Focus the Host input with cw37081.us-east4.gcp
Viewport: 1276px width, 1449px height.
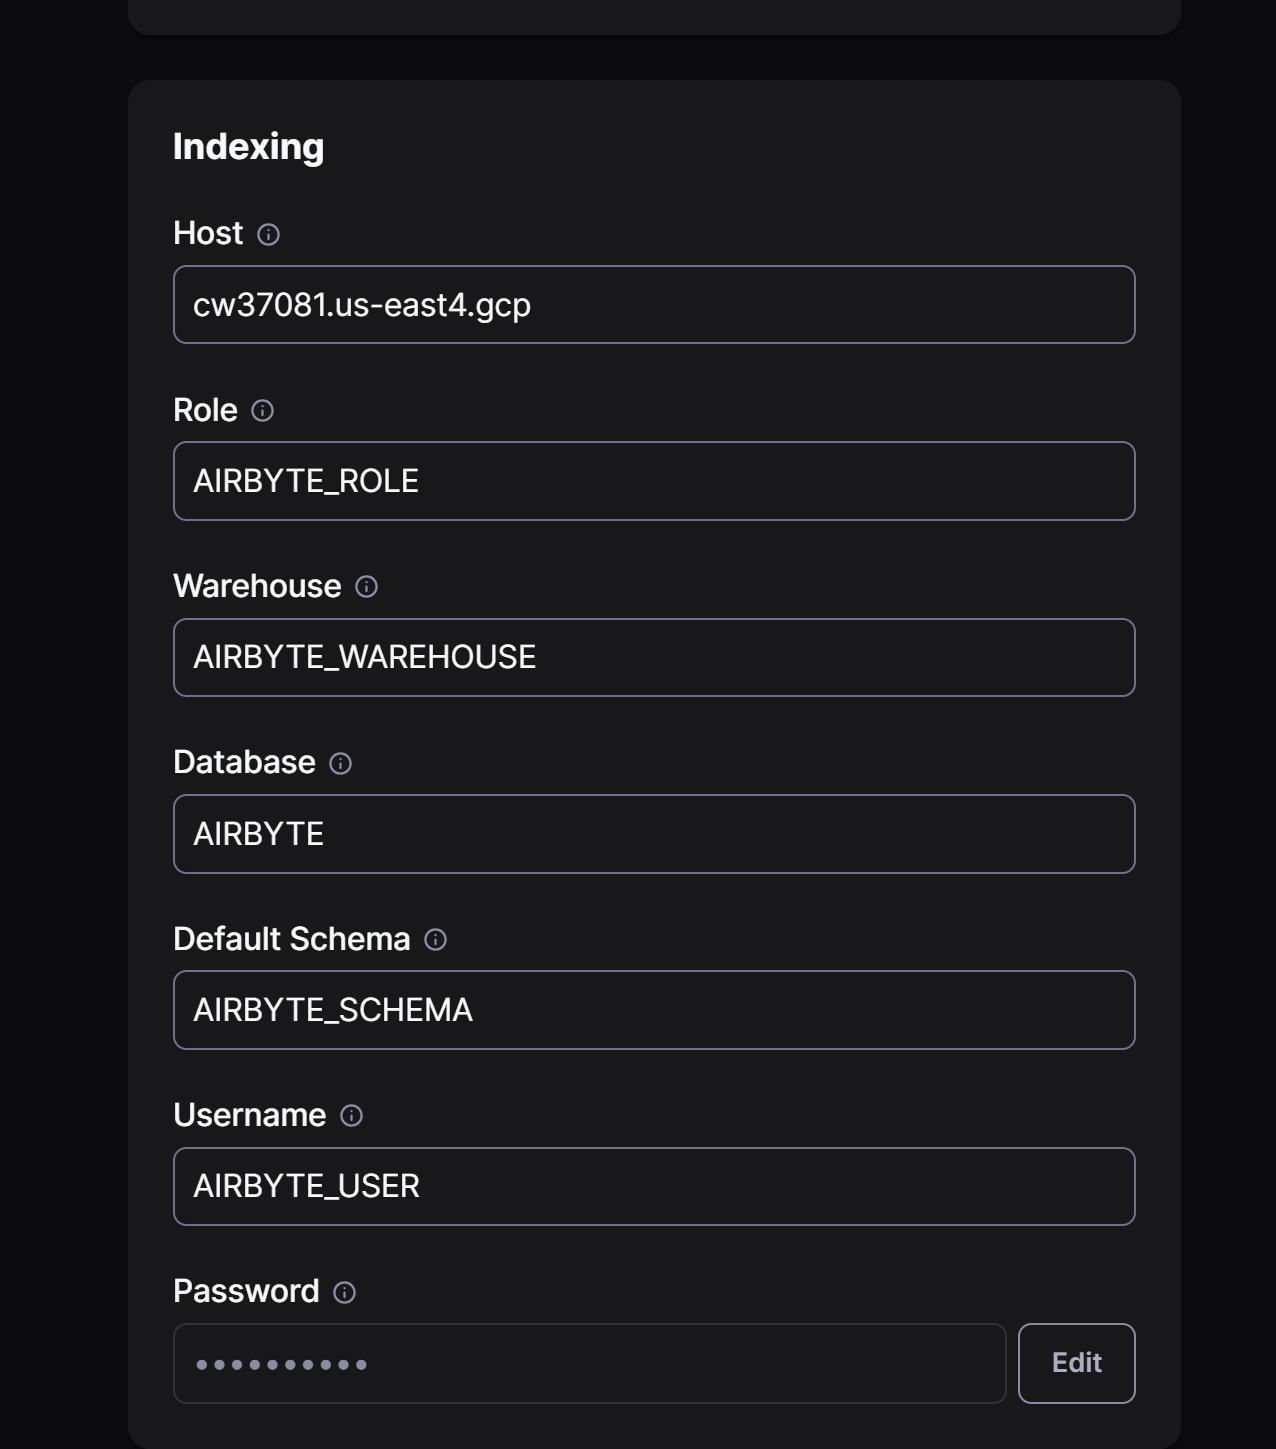(654, 305)
